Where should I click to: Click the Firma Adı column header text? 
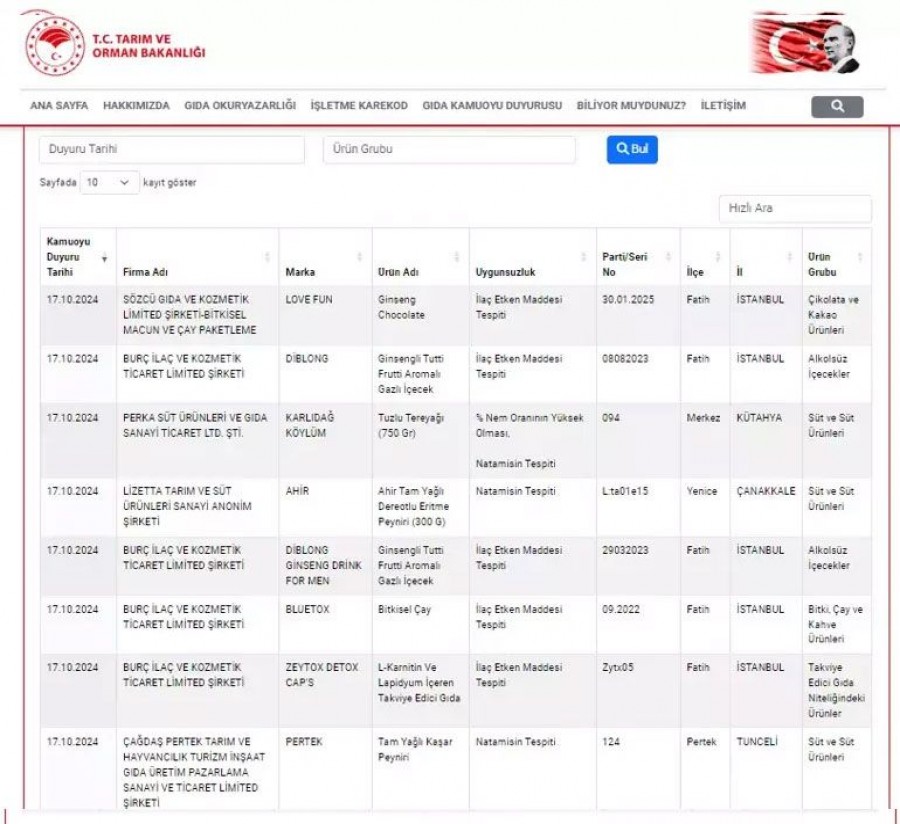pyautogui.click(x=145, y=272)
